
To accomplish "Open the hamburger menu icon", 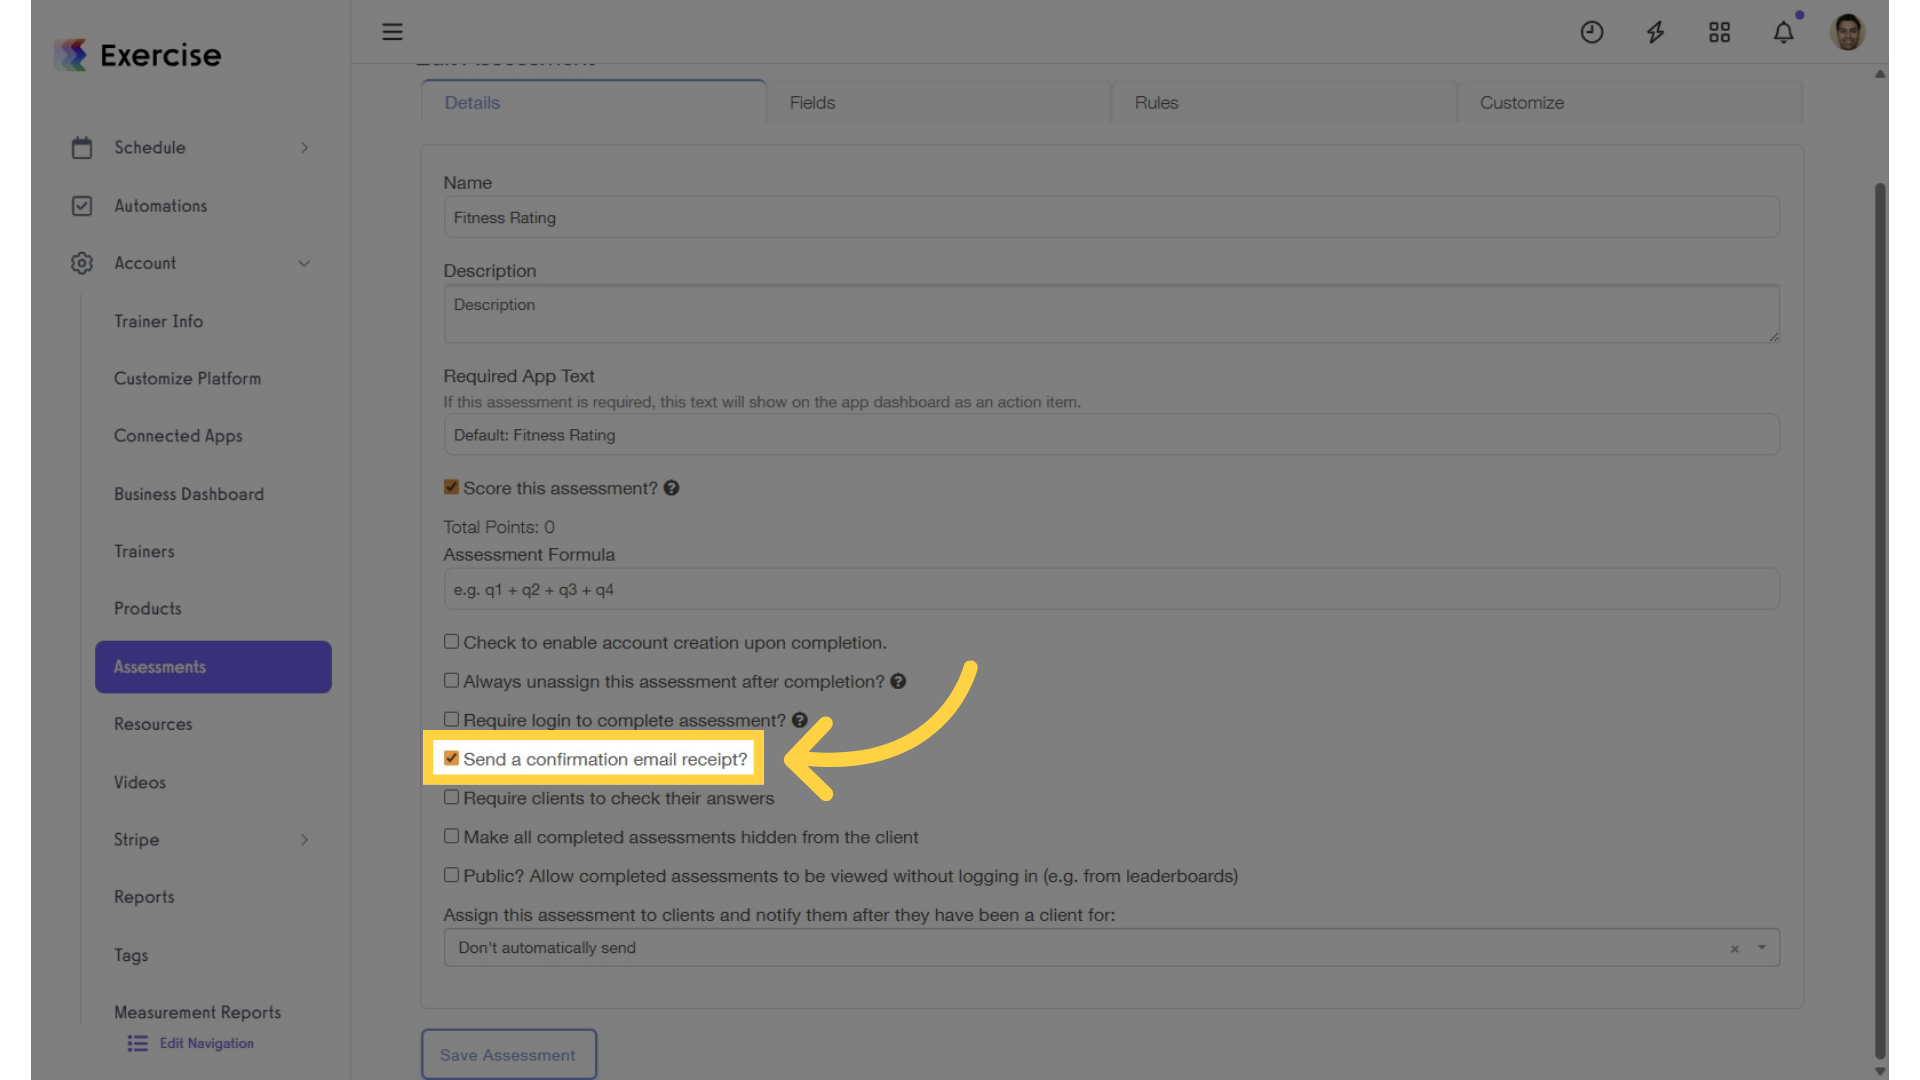I will pyautogui.click(x=392, y=32).
